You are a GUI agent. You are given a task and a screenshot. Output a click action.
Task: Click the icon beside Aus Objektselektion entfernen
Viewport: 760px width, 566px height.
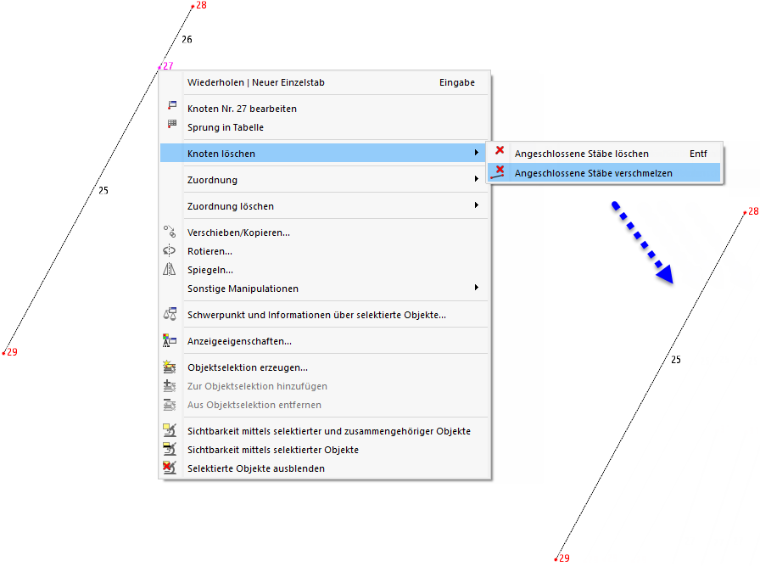pyautogui.click(x=170, y=404)
